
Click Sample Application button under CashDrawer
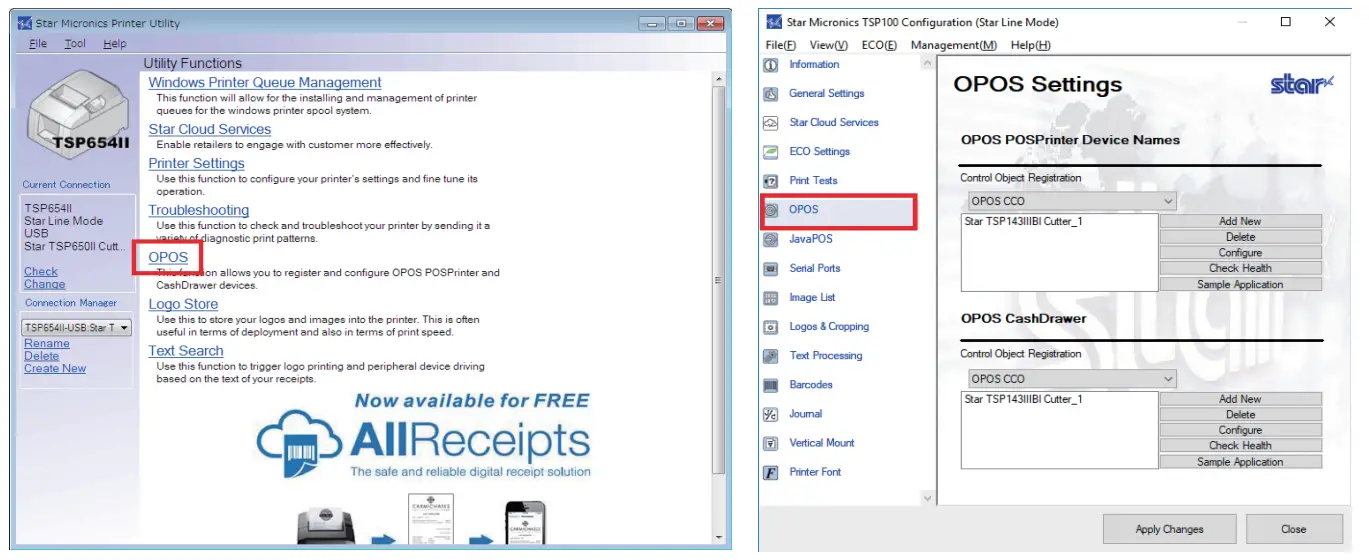pyautogui.click(x=1240, y=463)
